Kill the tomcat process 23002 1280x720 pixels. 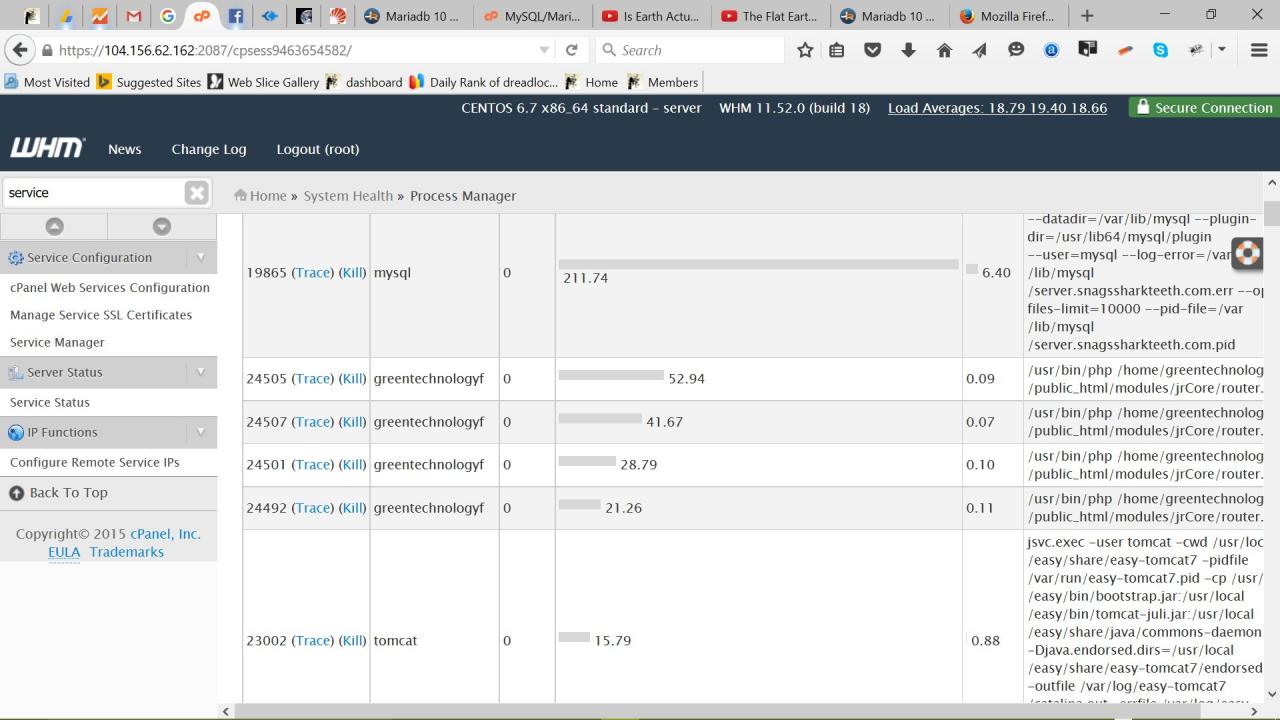353,641
